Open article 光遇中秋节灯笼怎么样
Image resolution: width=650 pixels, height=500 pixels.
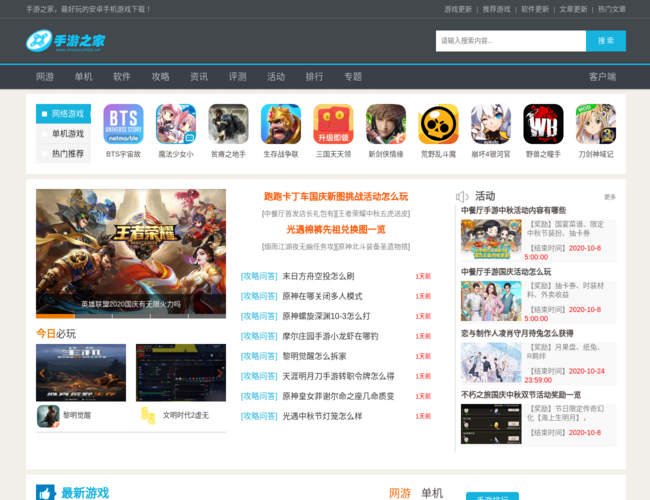coord(322,416)
